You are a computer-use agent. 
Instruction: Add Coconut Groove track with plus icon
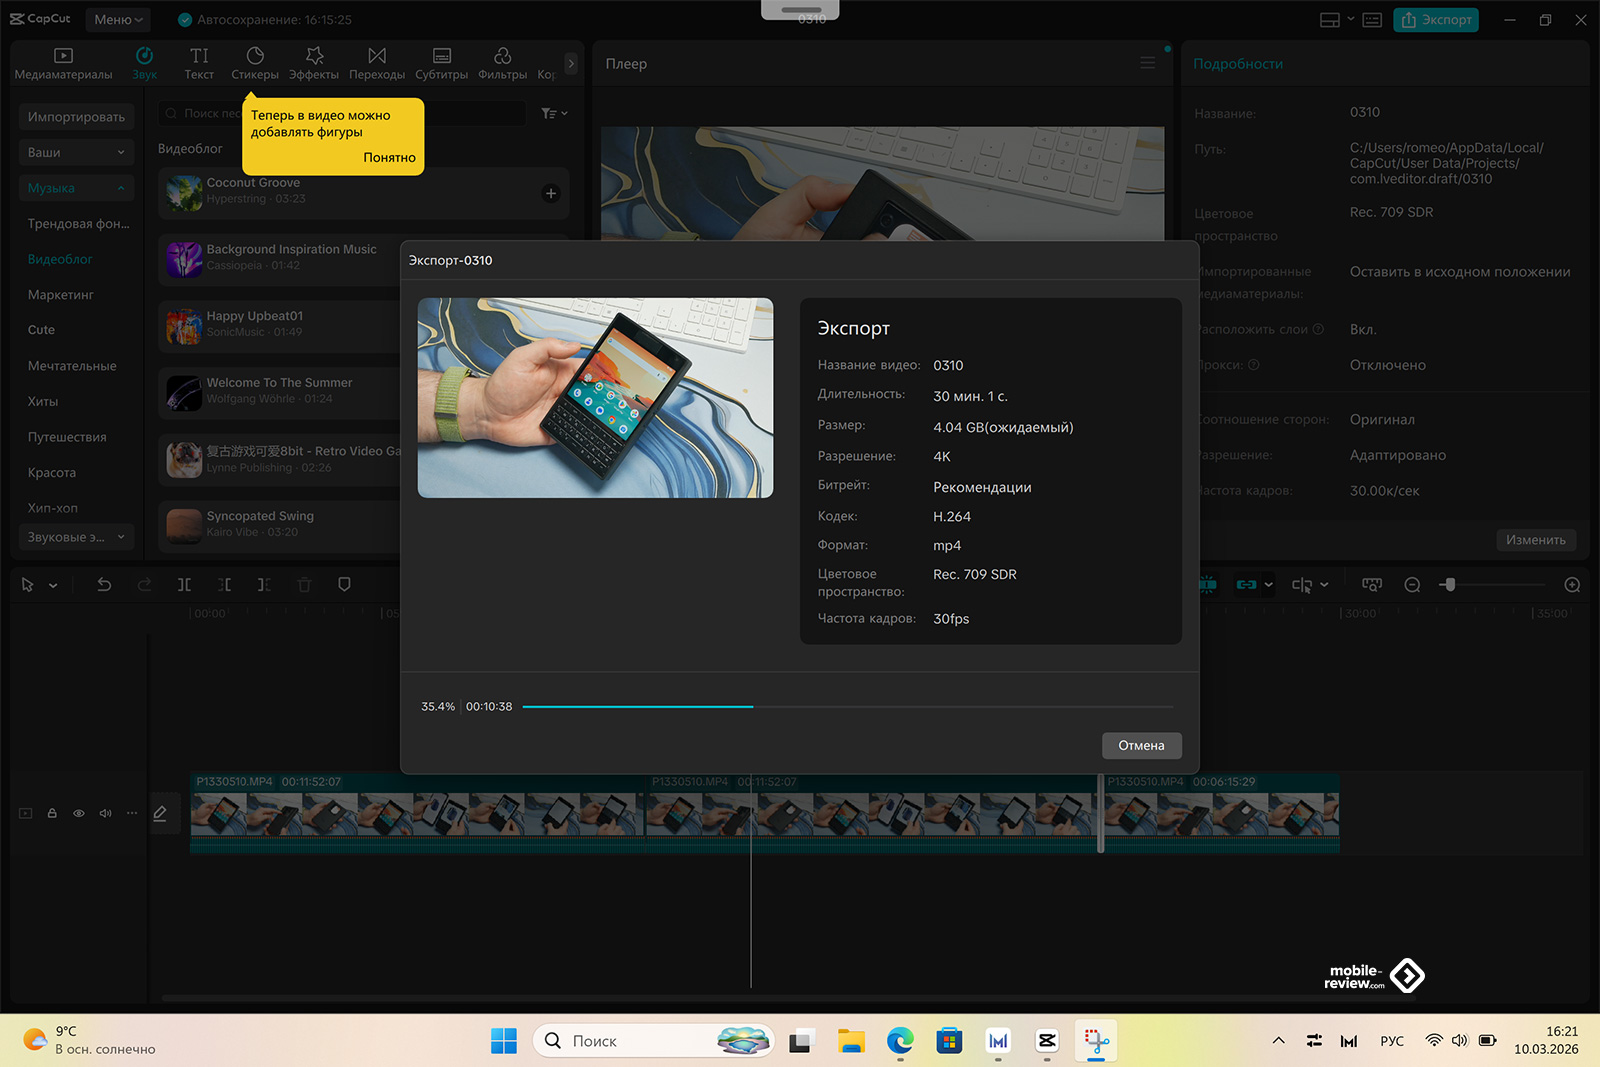pos(551,194)
